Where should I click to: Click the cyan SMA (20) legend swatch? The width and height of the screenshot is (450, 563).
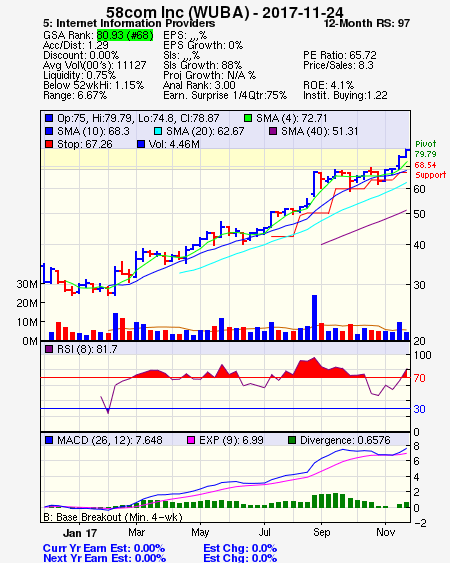pyautogui.click(x=158, y=131)
